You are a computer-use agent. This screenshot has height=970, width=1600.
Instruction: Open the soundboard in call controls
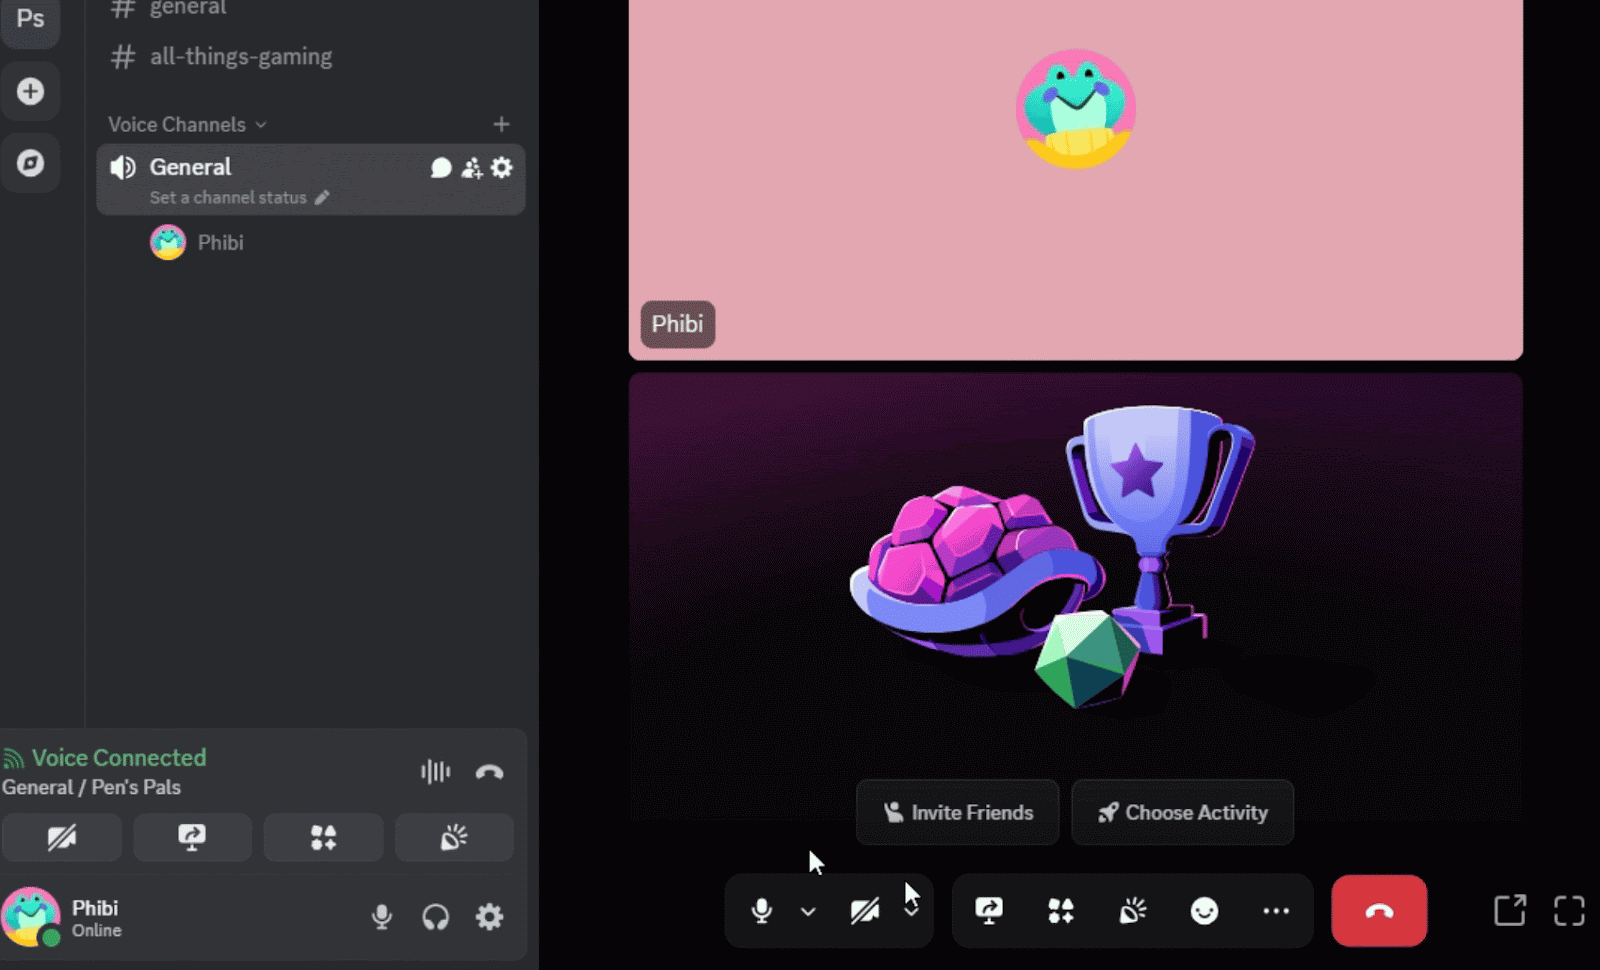click(x=1132, y=911)
